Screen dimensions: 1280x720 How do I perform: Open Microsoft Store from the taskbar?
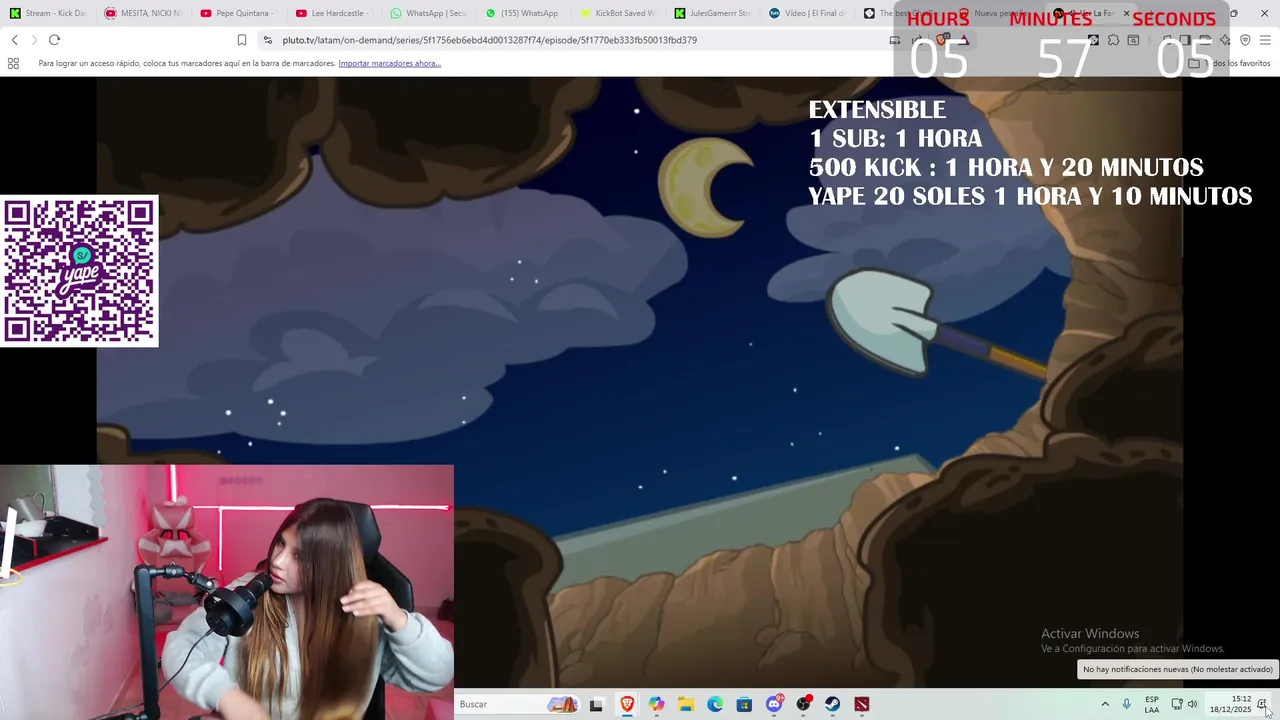coord(744,704)
